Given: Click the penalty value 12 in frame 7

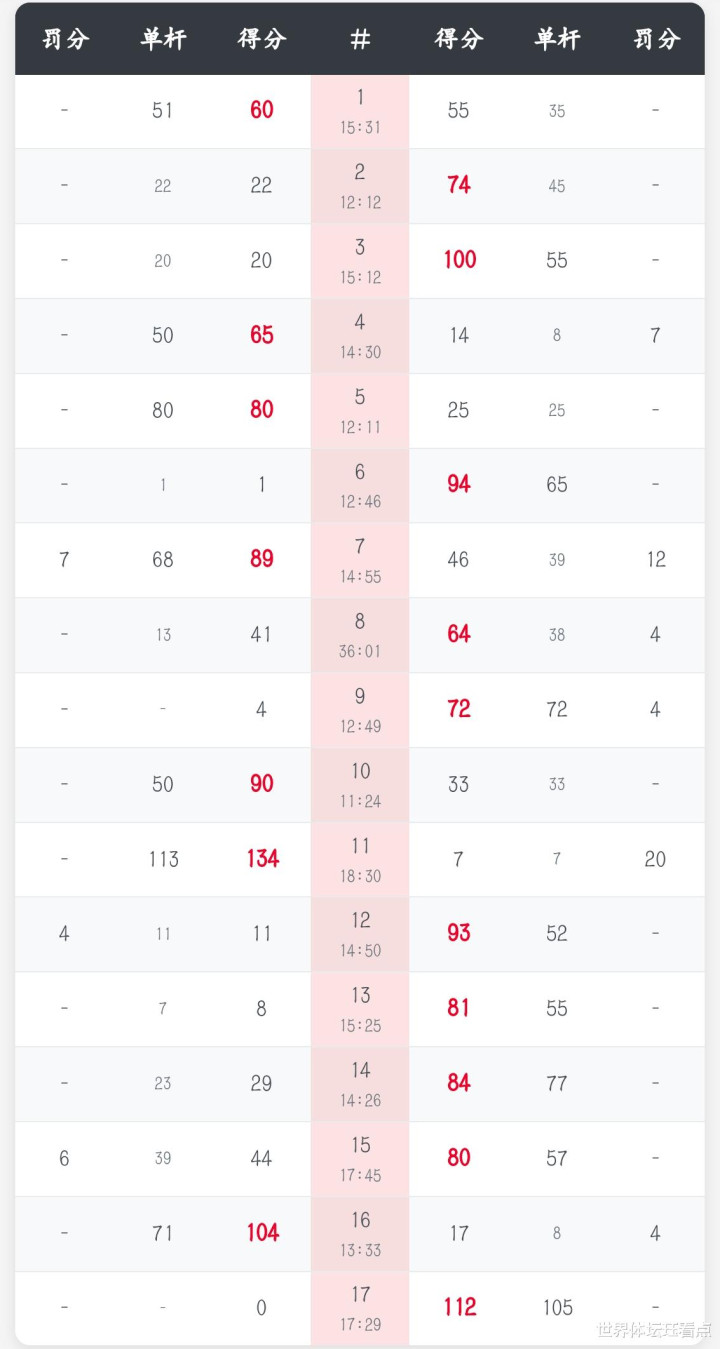Looking at the screenshot, I should point(655,559).
